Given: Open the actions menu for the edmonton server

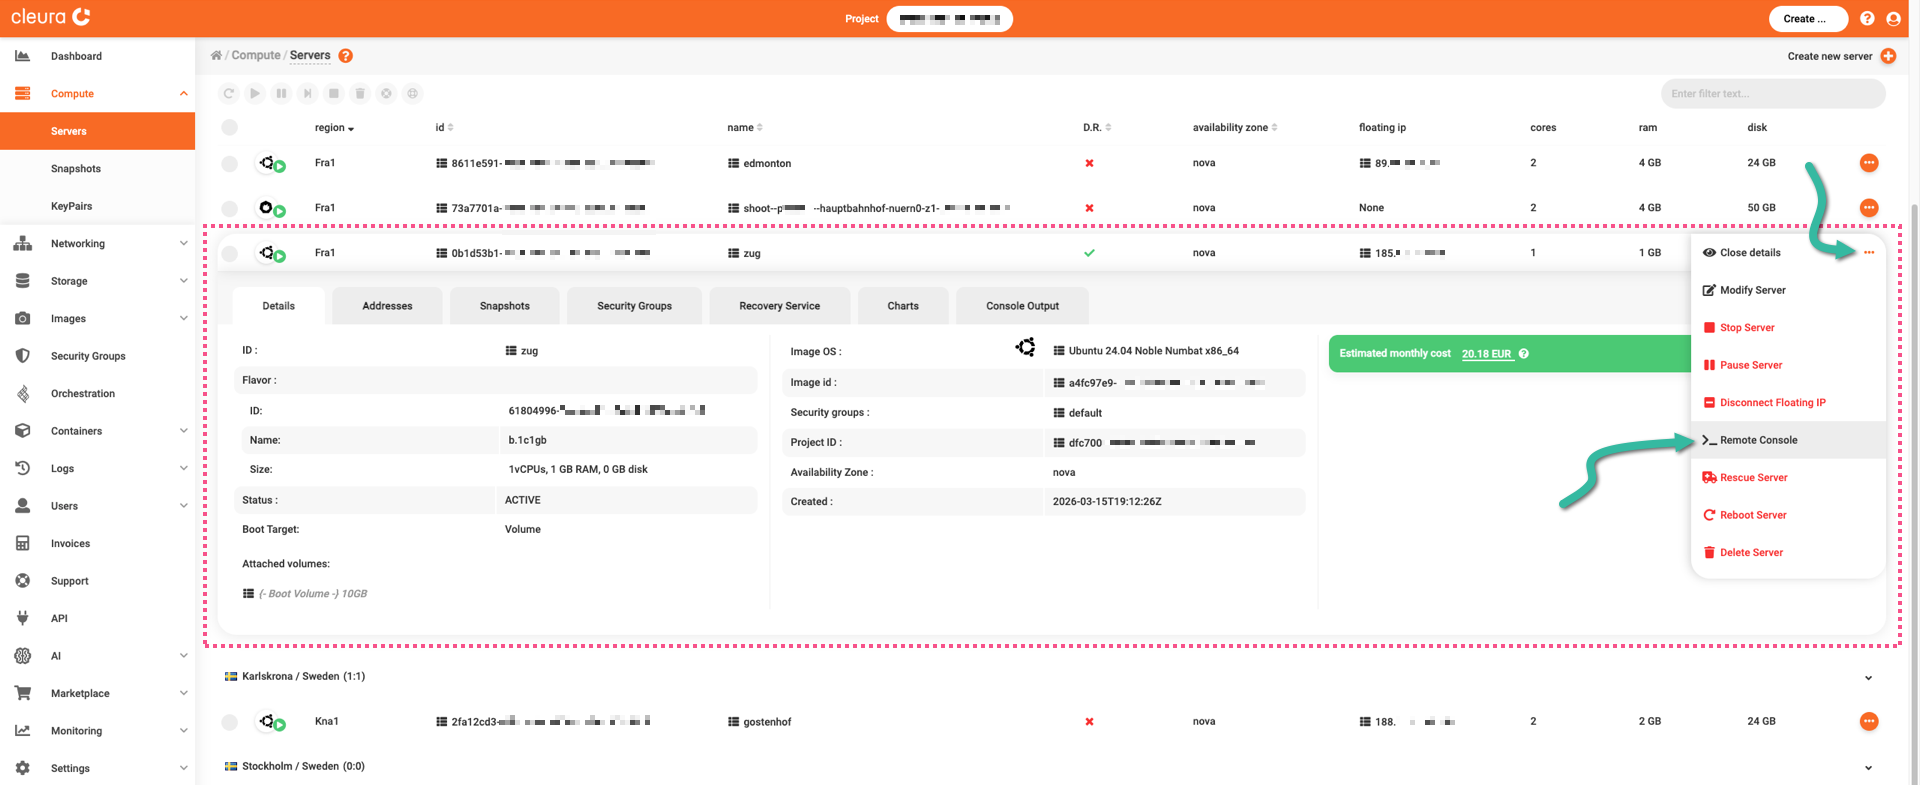Looking at the screenshot, I should 1868,163.
